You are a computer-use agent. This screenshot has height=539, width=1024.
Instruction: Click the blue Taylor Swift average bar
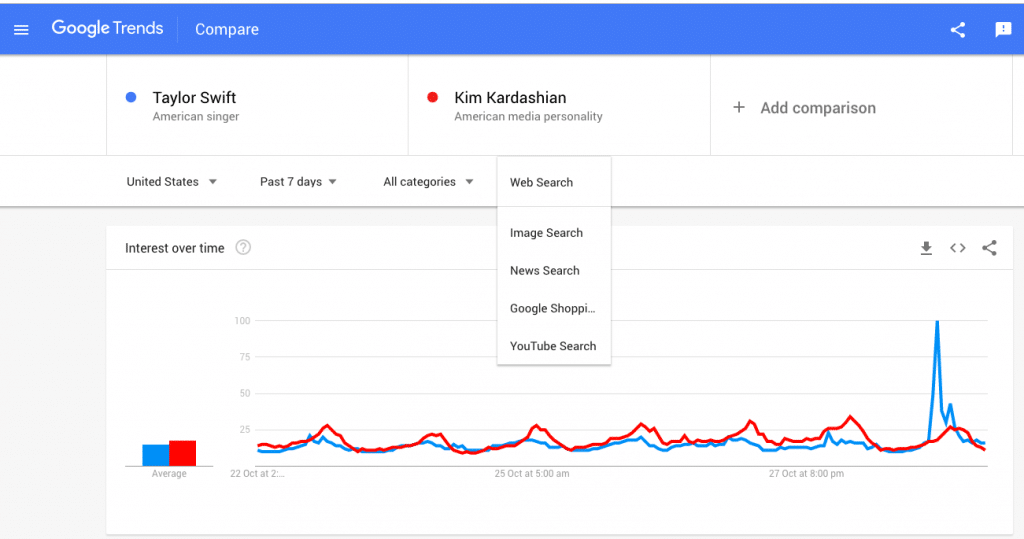tap(156, 455)
